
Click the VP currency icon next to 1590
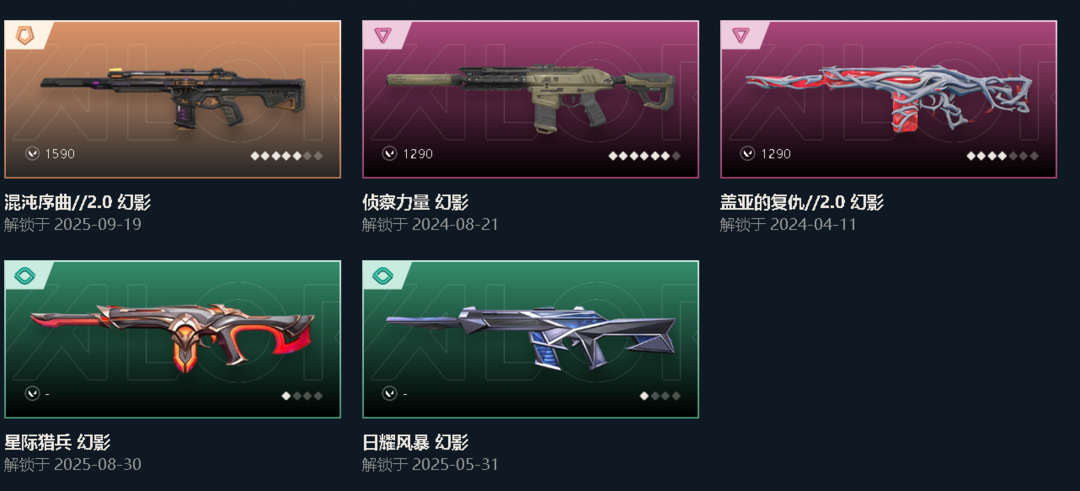click(x=32, y=154)
